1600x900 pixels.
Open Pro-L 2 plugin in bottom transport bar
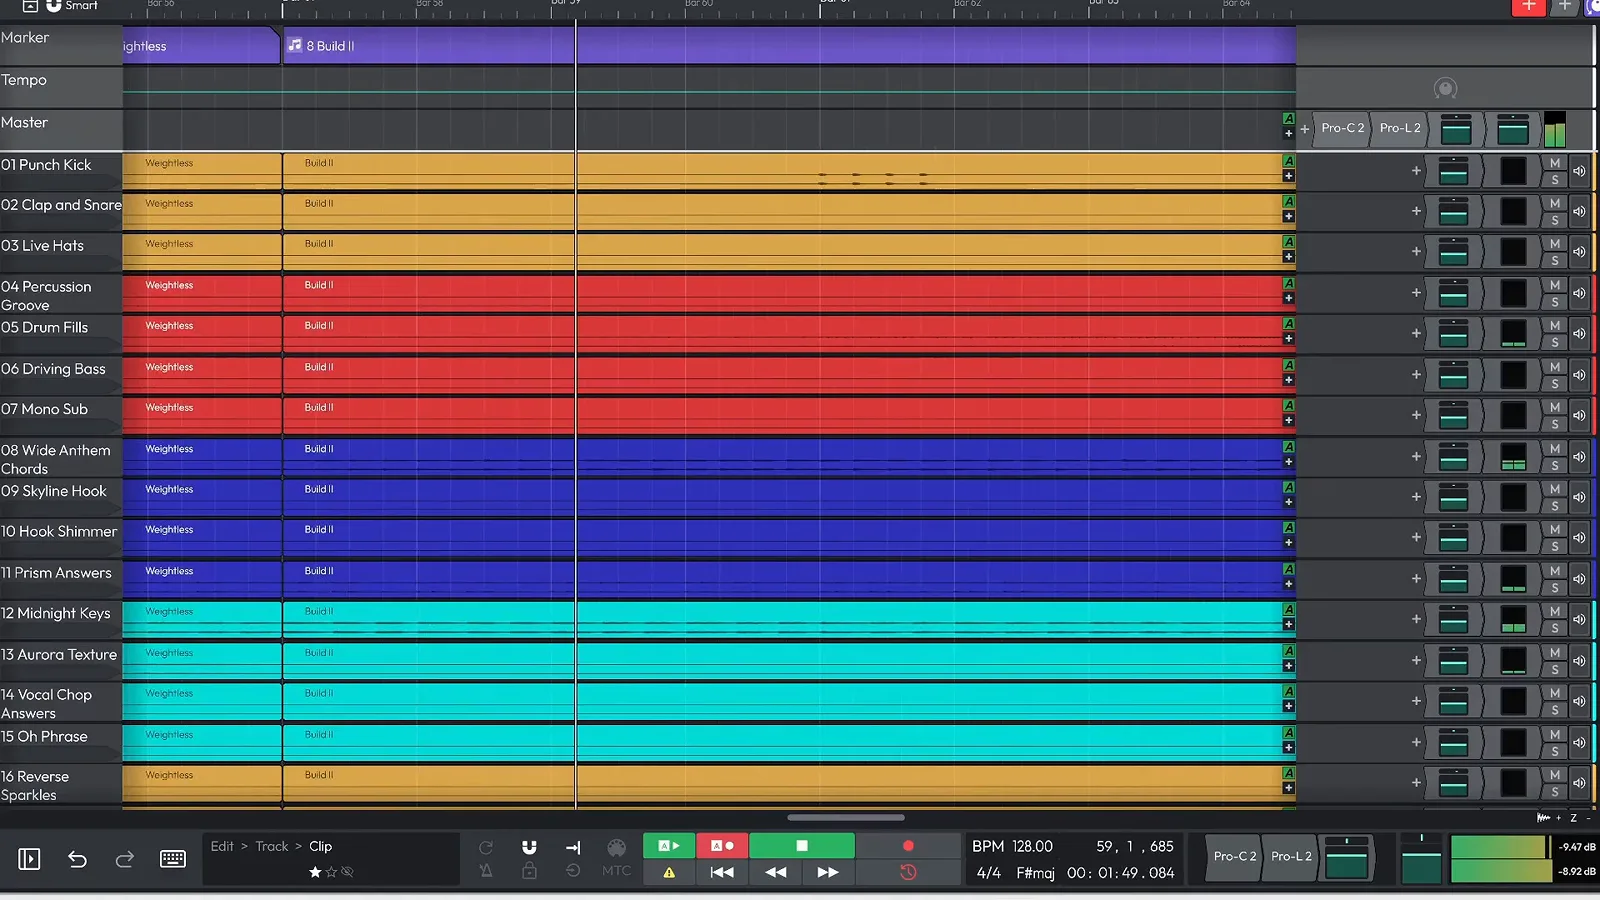click(x=1290, y=857)
